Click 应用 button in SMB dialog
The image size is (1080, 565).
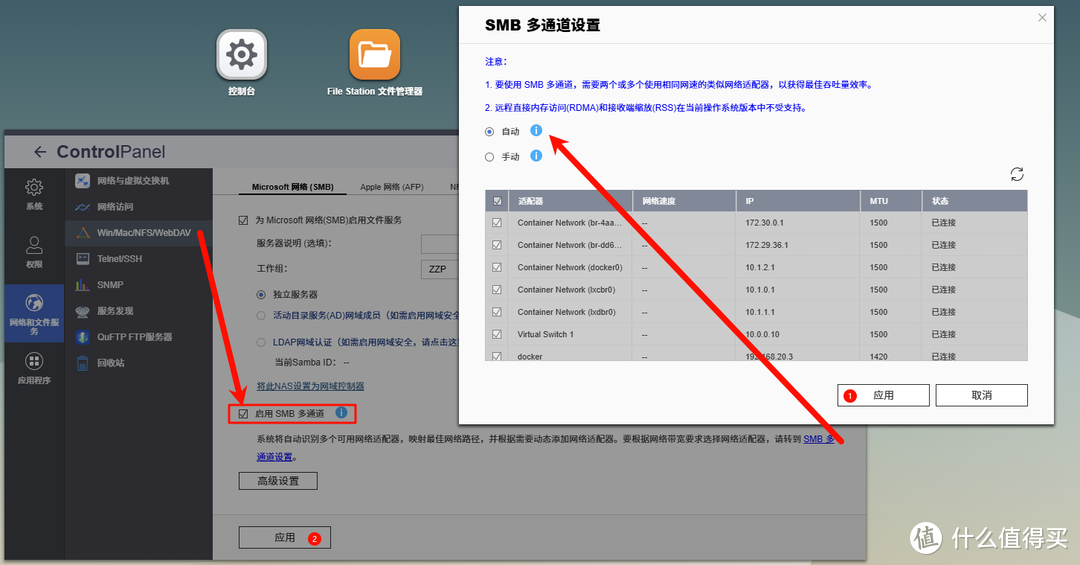tap(883, 395)
